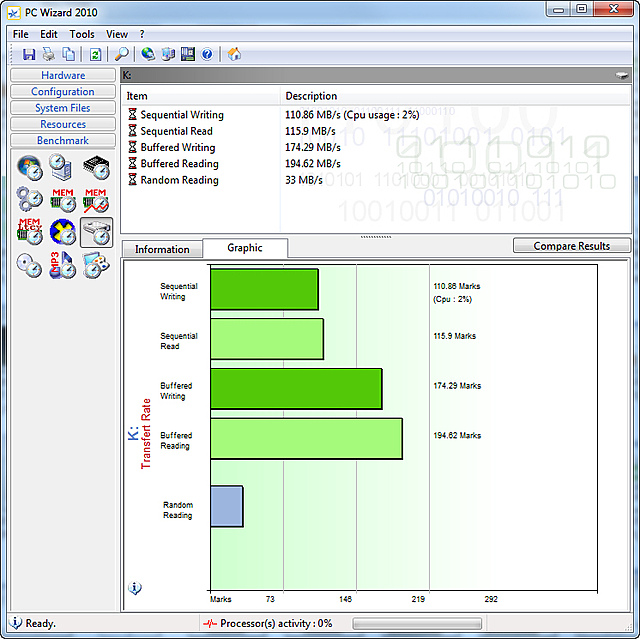Open the ? help menu
This screenshot has width=640, height=639.
(x=142, y=34)
